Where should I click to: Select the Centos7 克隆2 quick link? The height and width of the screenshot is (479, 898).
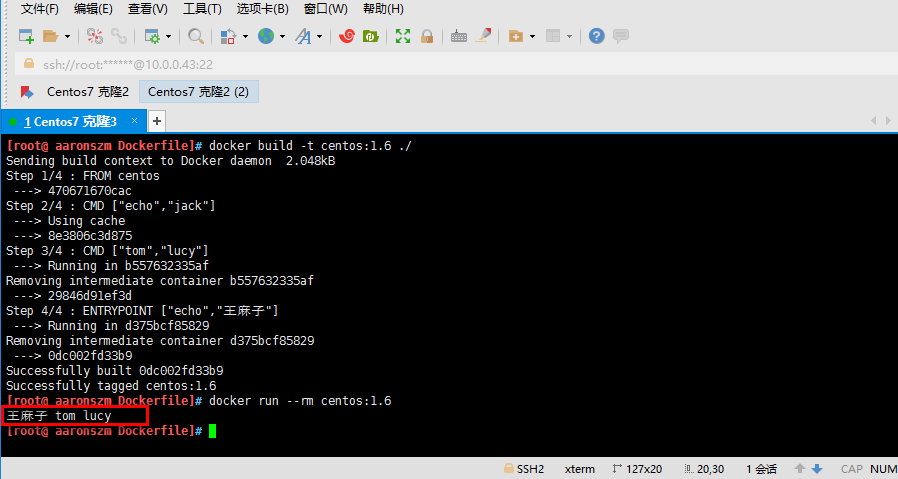(88, 92)
